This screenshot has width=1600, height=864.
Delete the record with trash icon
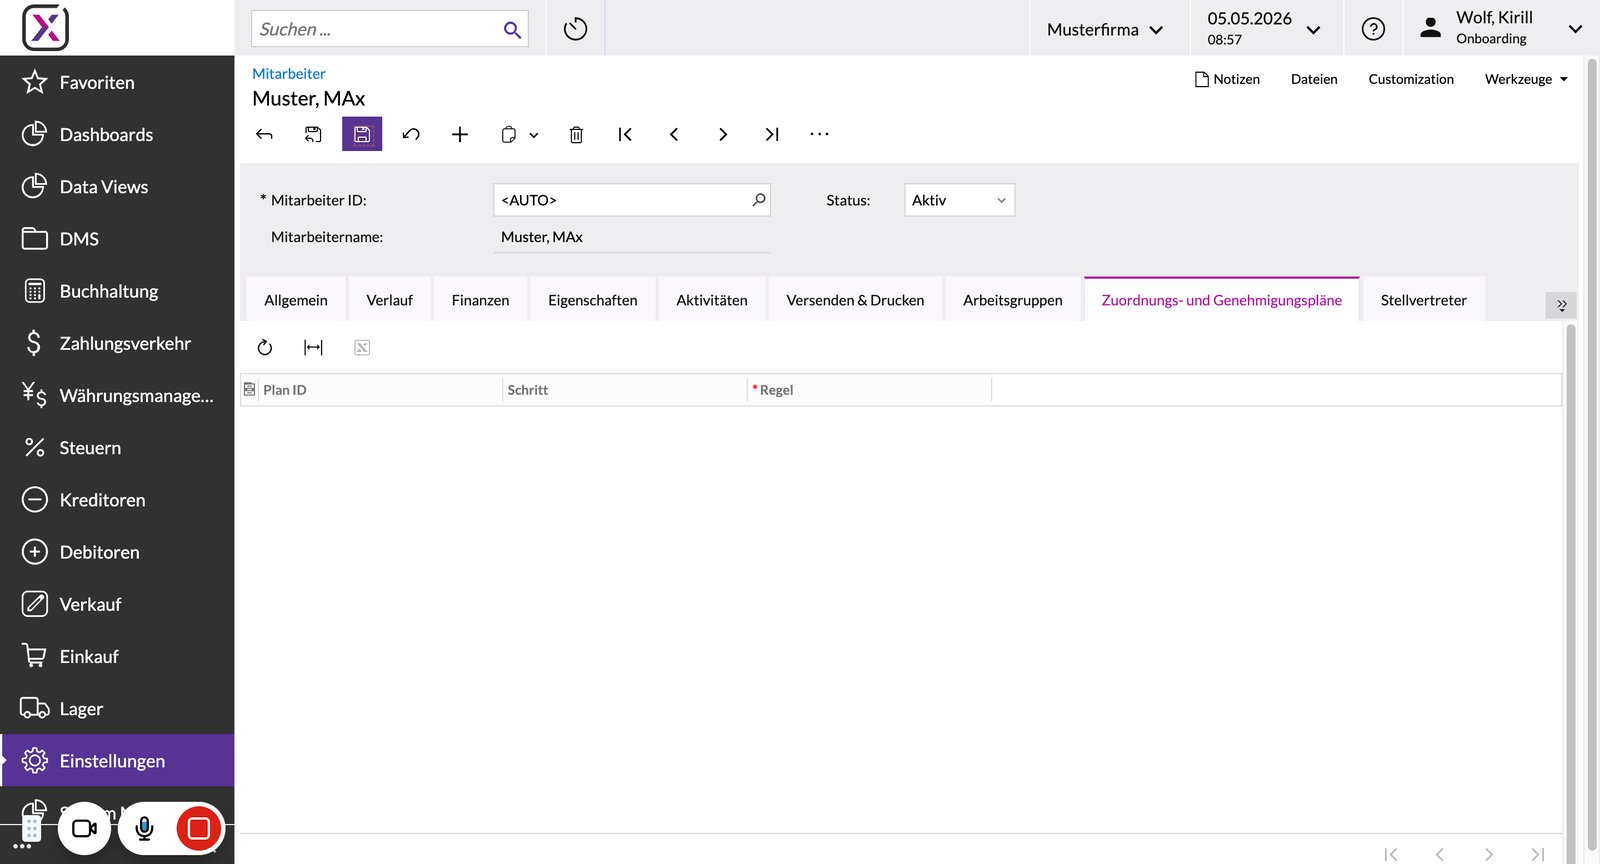576,134
